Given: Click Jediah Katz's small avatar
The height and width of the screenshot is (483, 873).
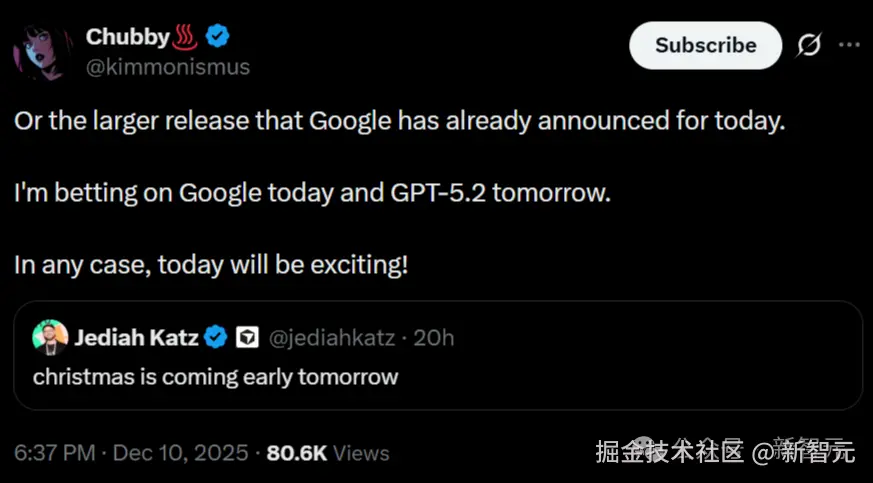Looking at the screenshot, I should 50,338.
